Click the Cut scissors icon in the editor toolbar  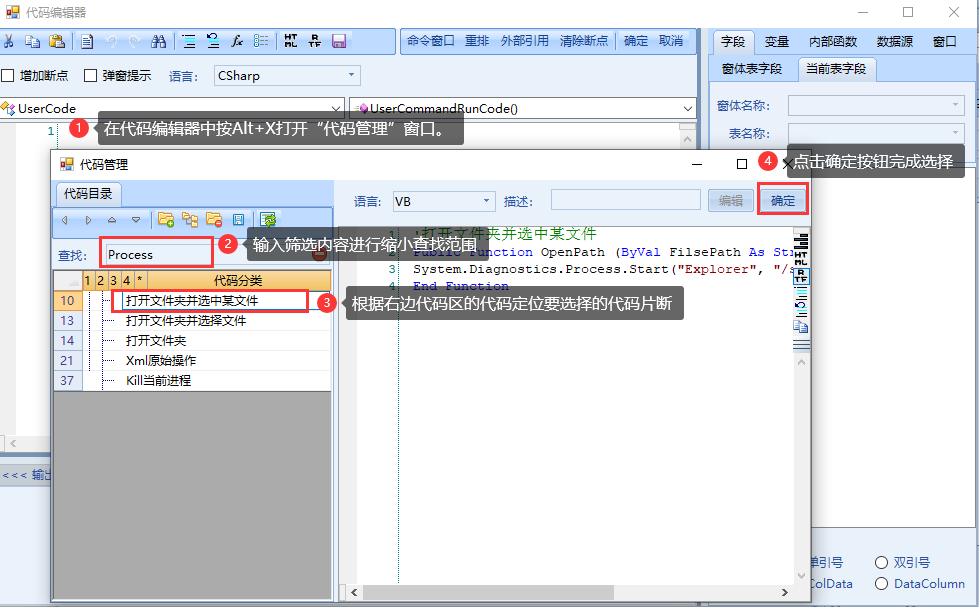[8, 41]
